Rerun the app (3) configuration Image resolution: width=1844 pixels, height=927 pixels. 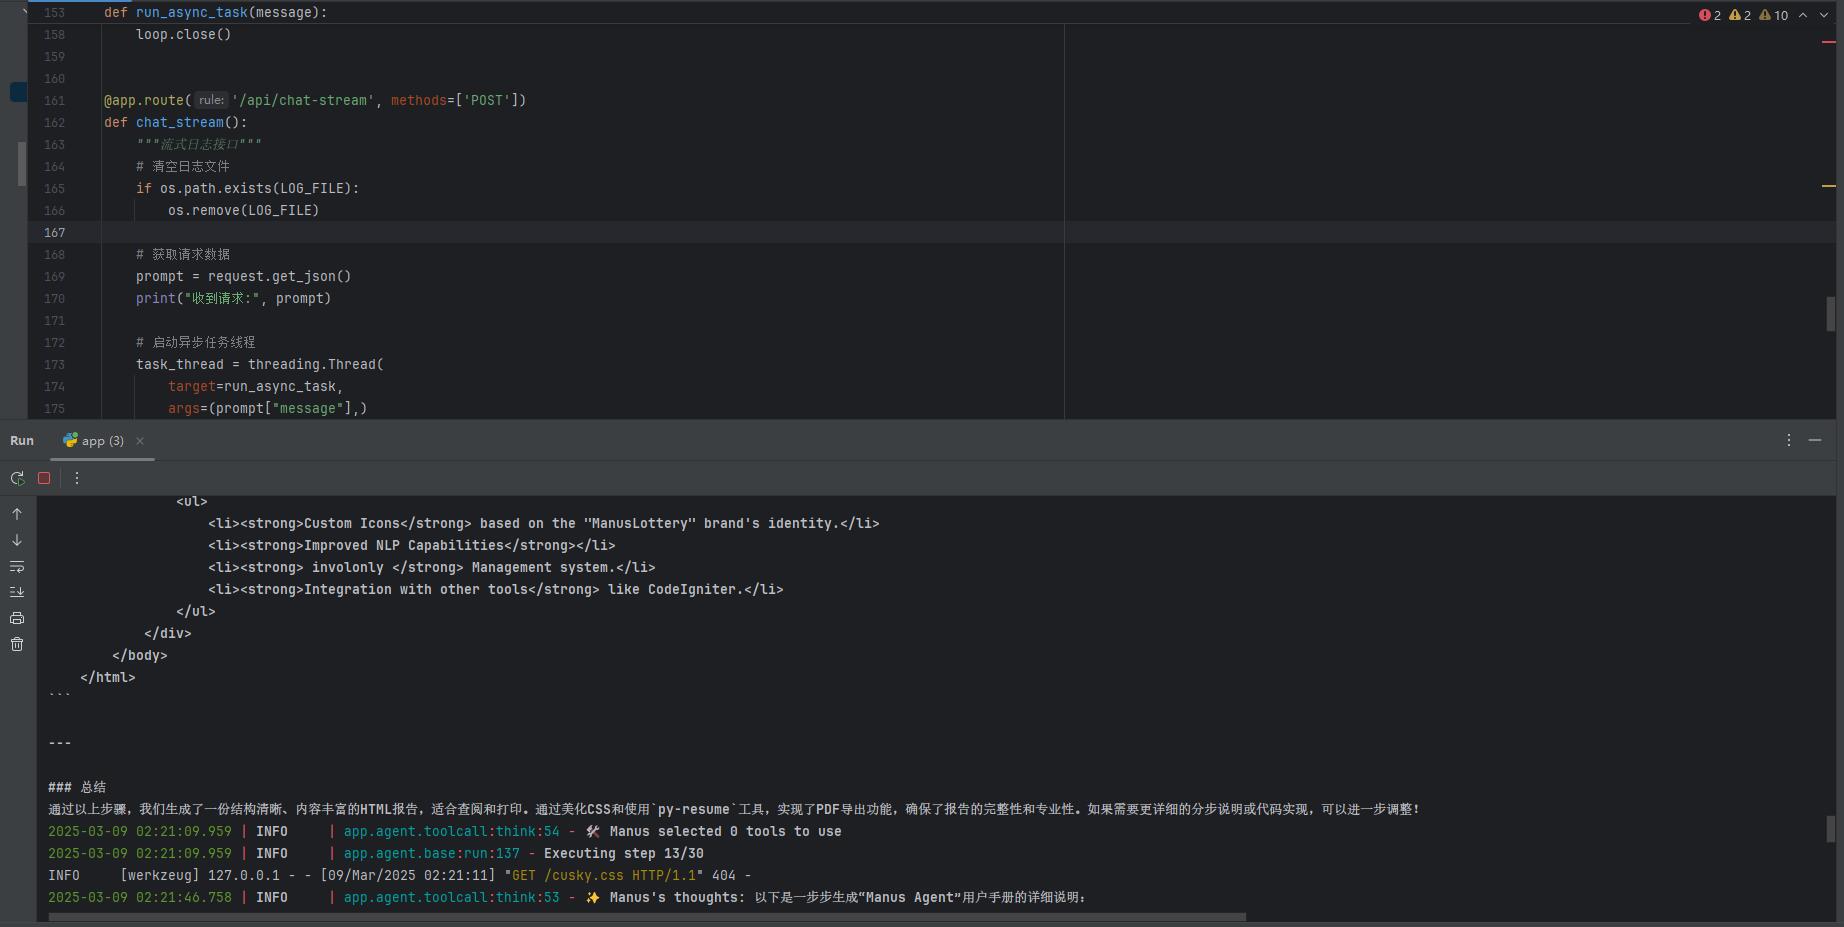coord(17,478)
